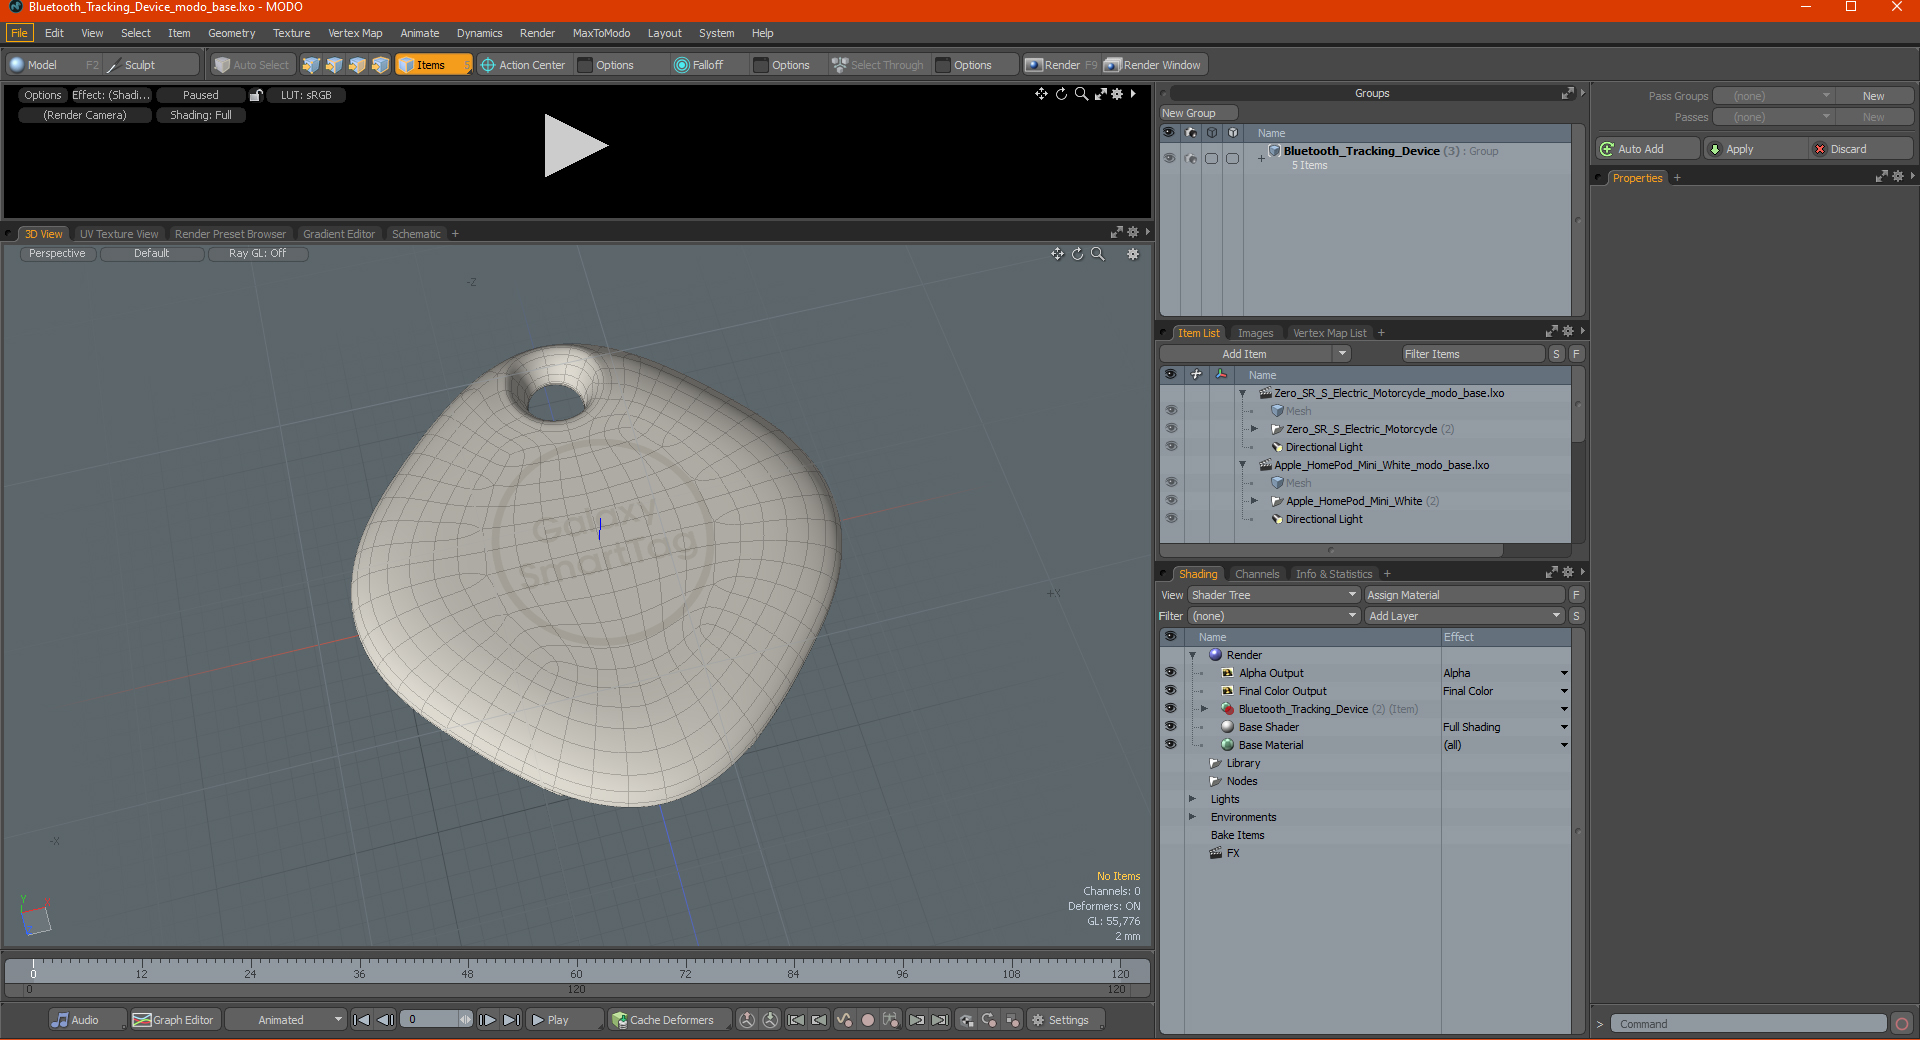This screenshot has width=1920, height=1040.
Task: Select Vertices mode cube icon
Action: pos(311,65)
